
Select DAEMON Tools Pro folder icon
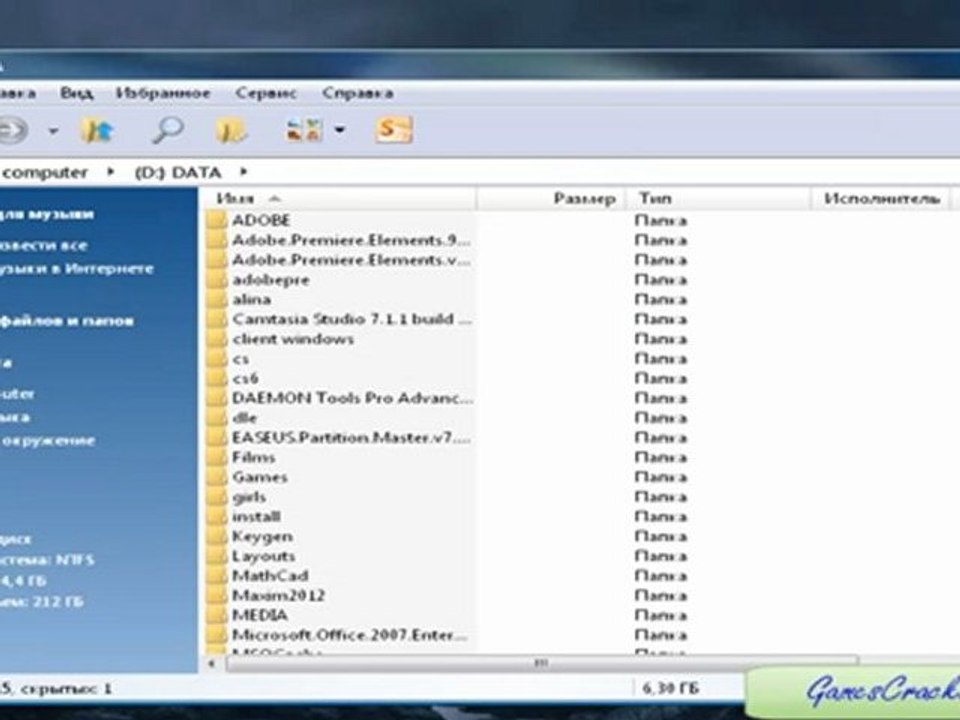tap(217, 398)
